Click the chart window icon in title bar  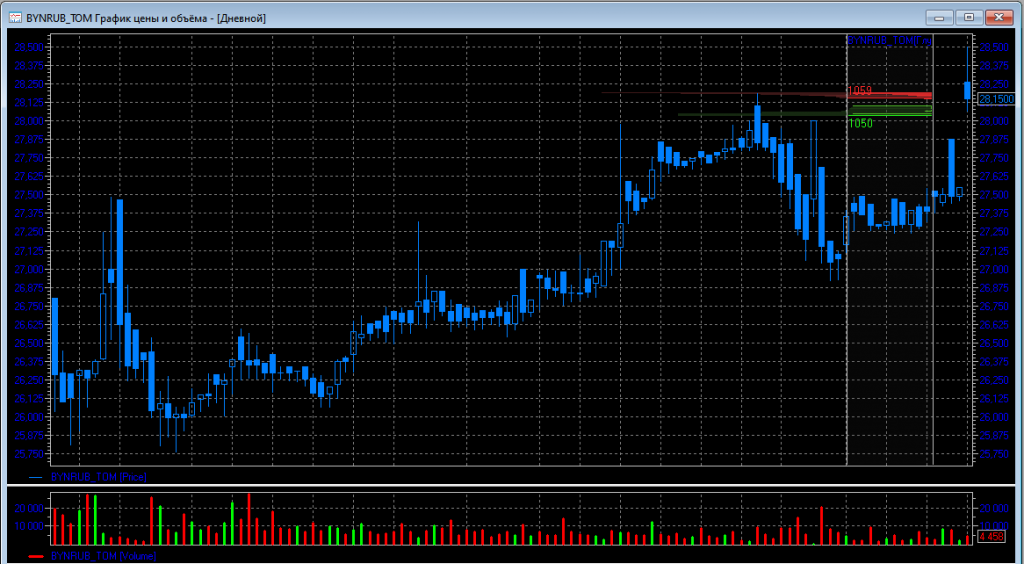click(x=14, y=18)
